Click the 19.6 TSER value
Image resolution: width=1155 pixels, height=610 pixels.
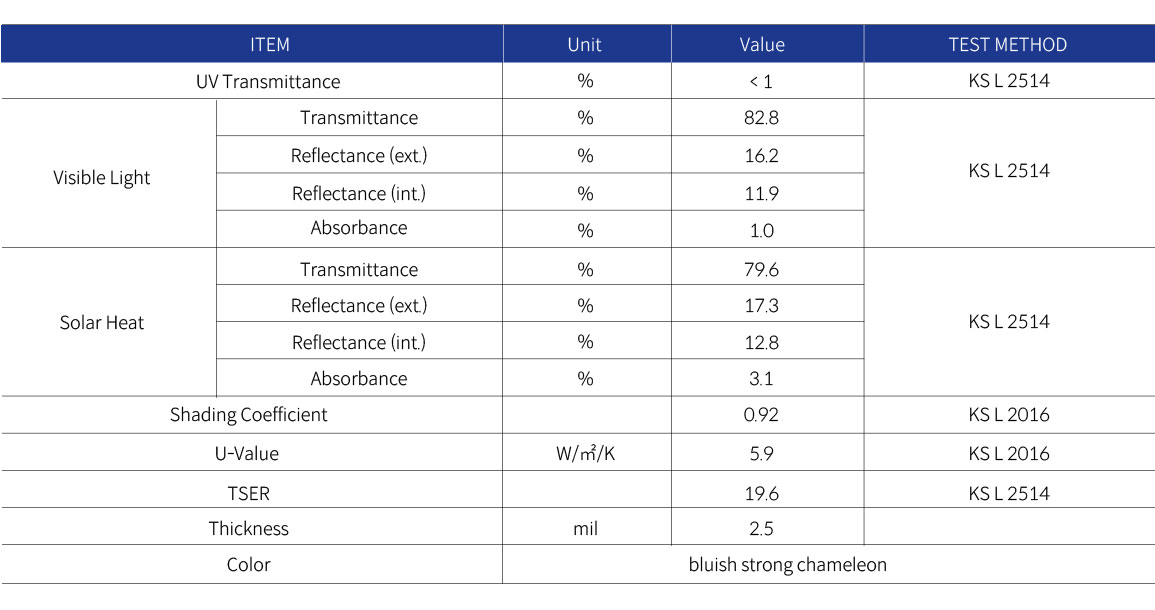click(762, 494)
